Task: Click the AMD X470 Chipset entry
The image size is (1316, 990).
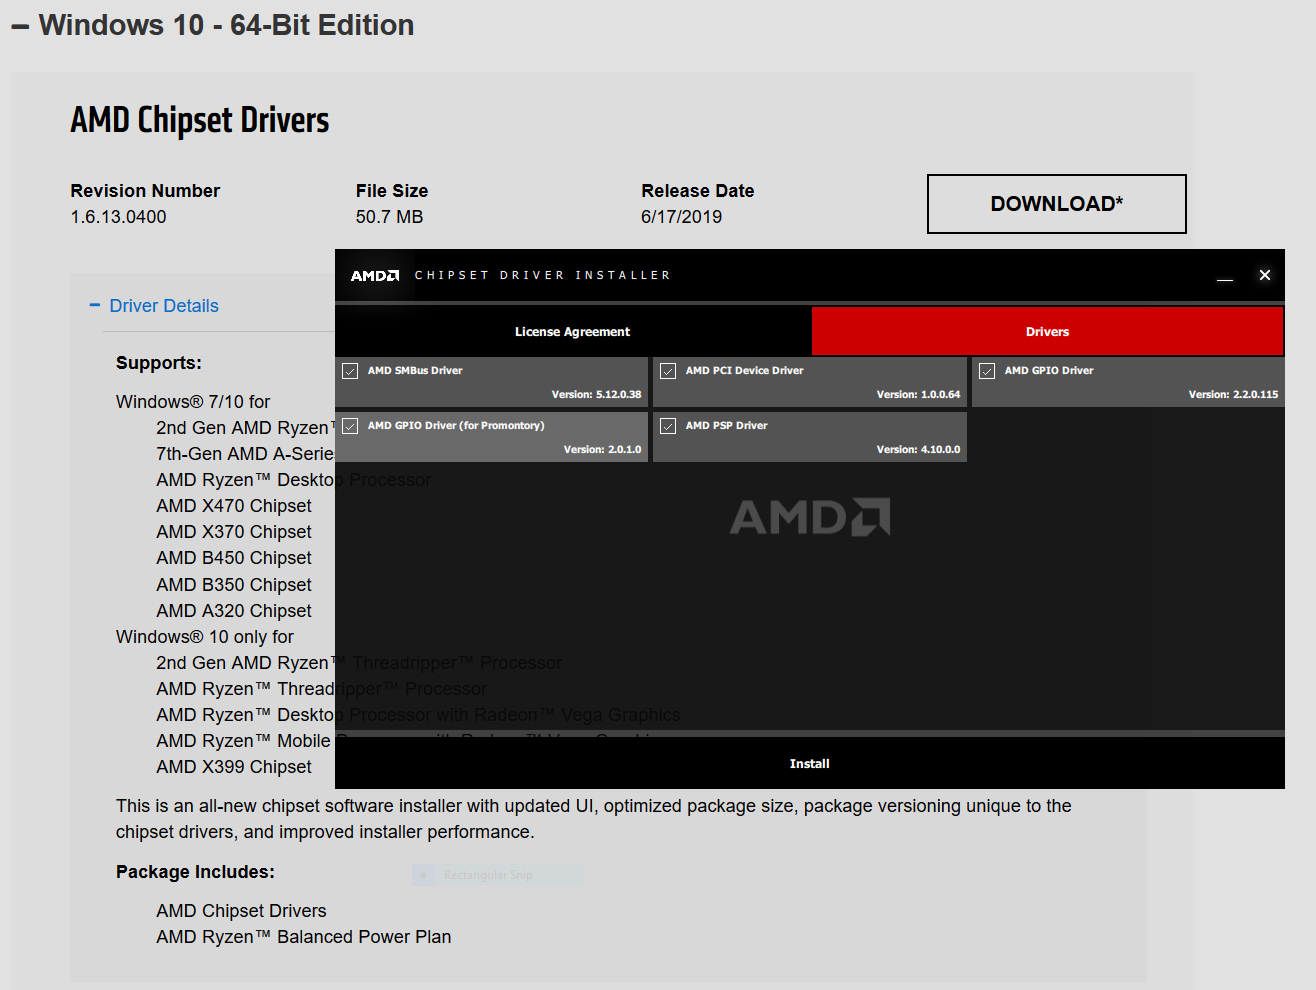Action: 234,506
